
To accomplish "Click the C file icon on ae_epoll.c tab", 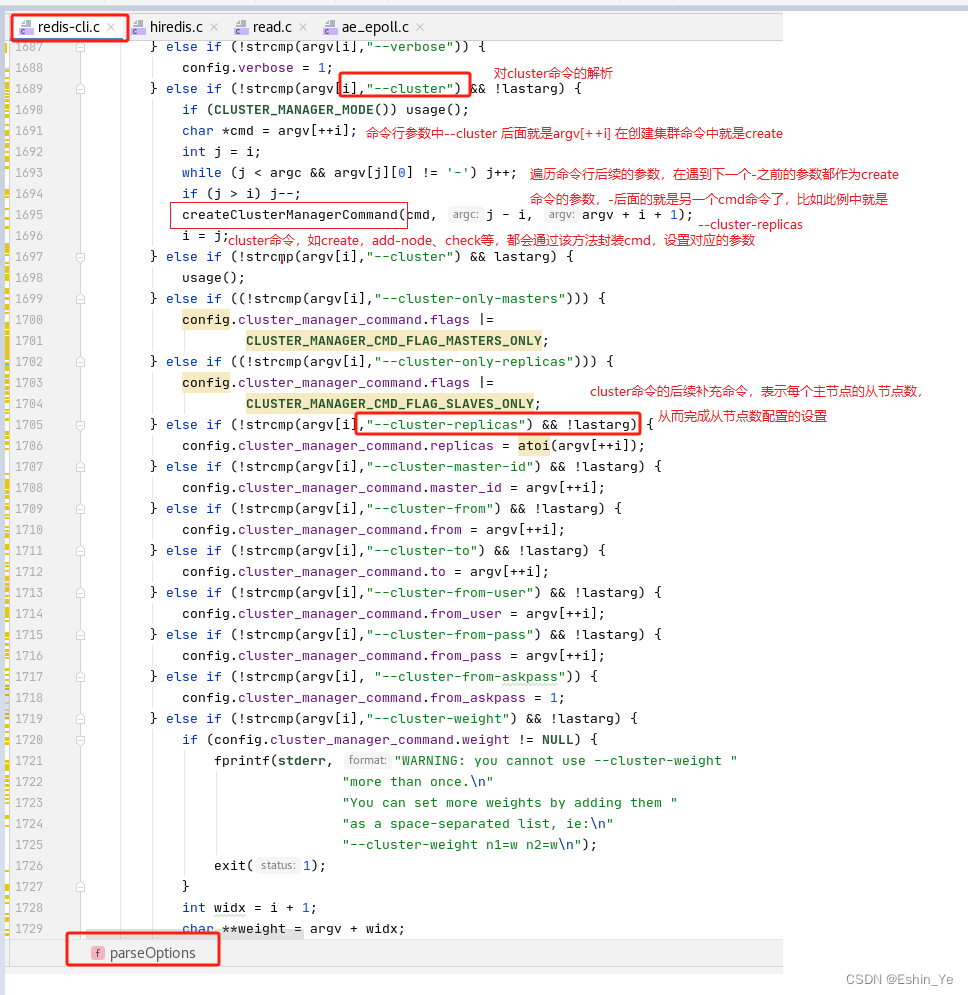I will click(x=330, y=27).
